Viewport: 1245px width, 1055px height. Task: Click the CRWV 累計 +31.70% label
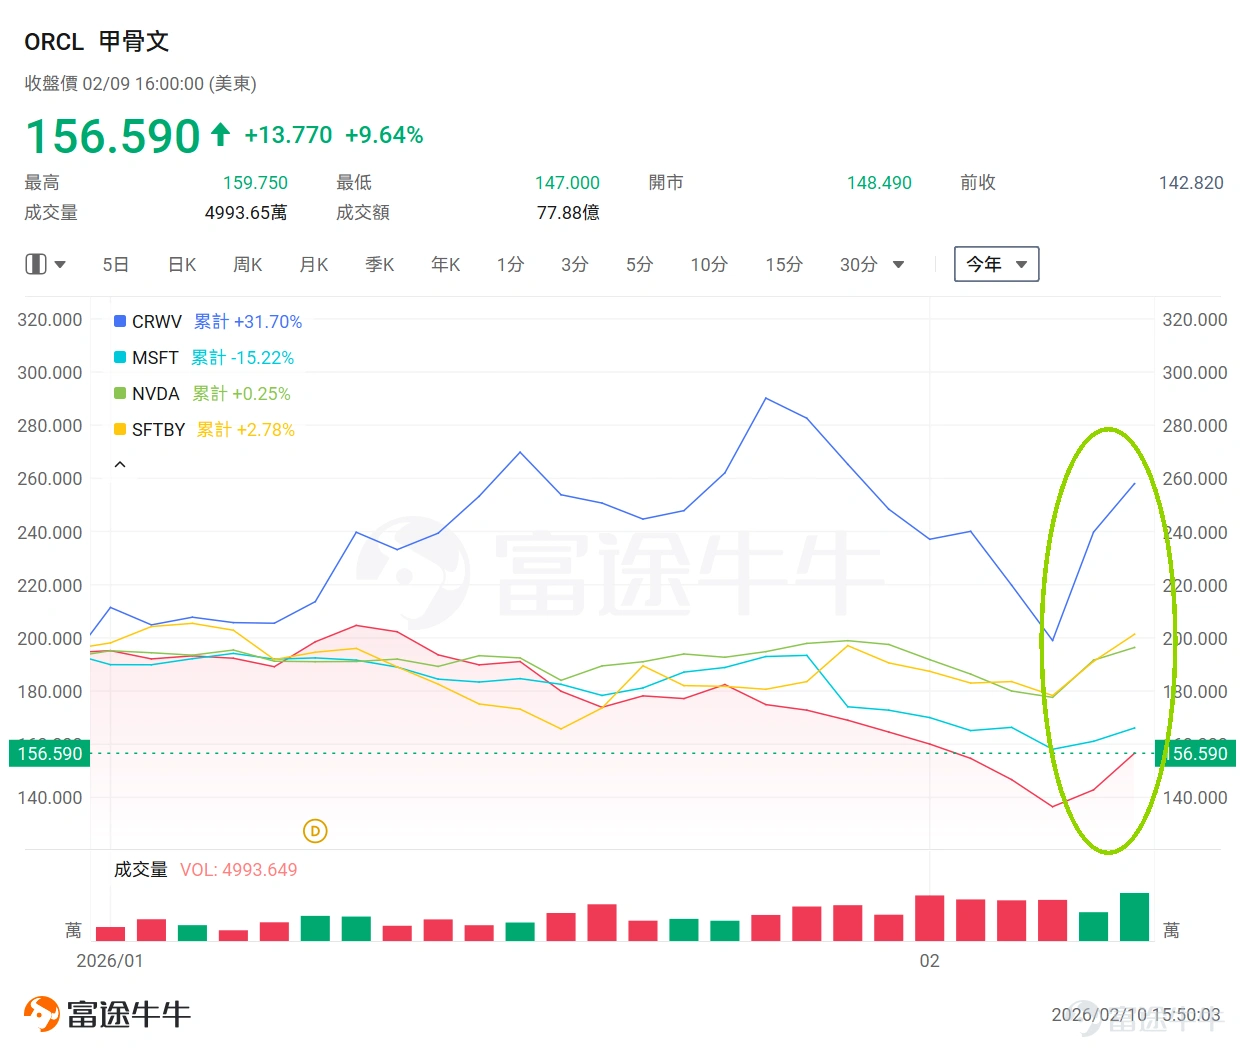tap(248, 321)
